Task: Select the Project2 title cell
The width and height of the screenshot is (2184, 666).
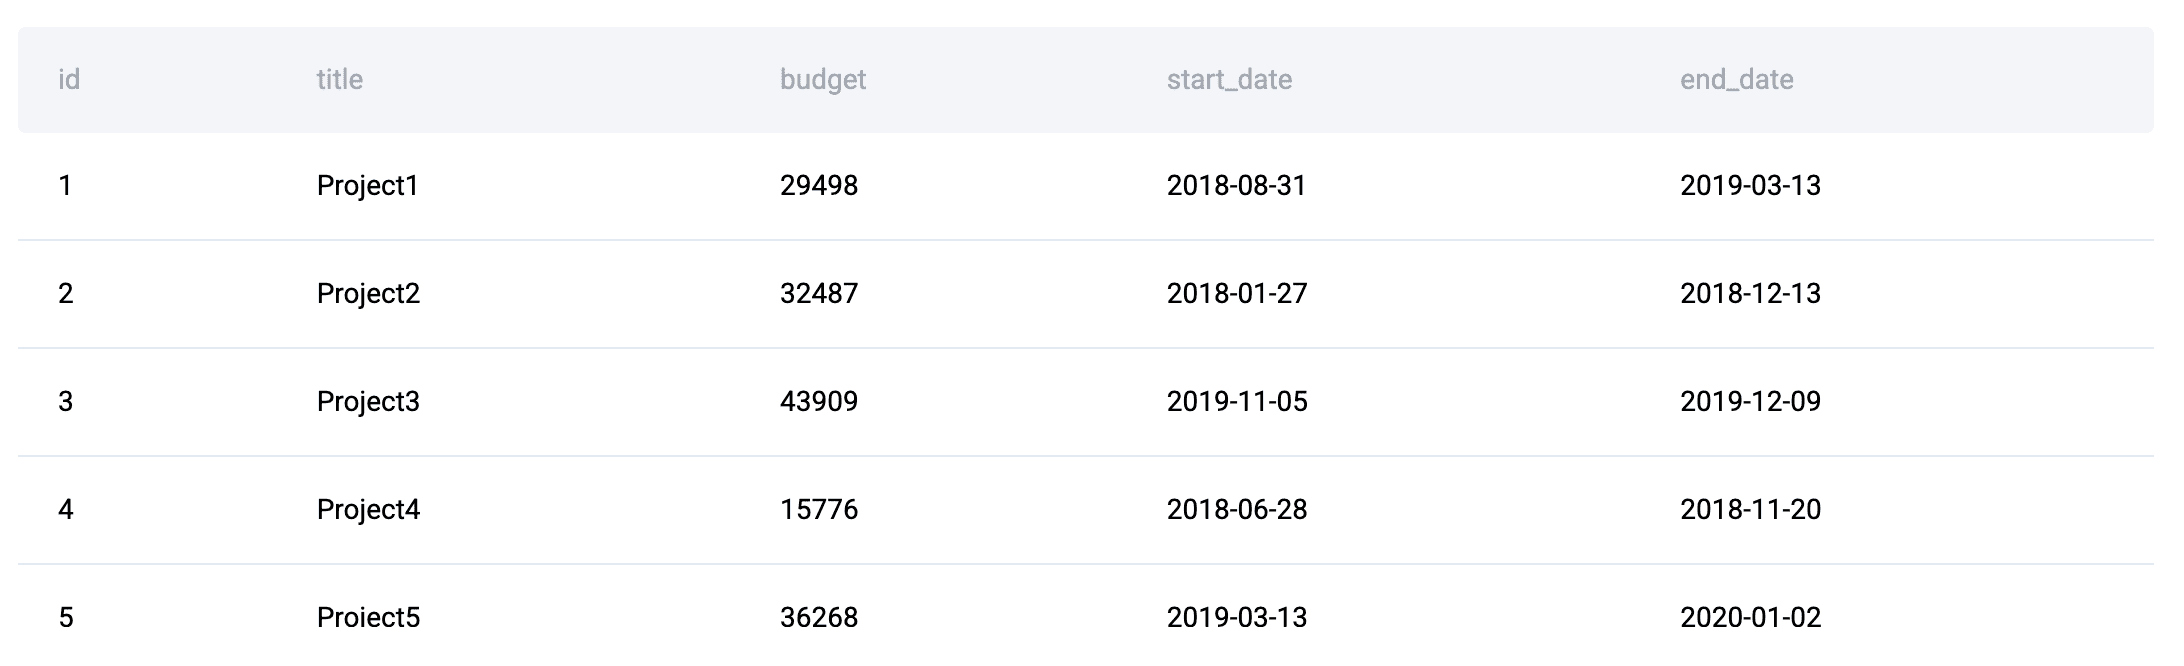Action: pos(368,294)
